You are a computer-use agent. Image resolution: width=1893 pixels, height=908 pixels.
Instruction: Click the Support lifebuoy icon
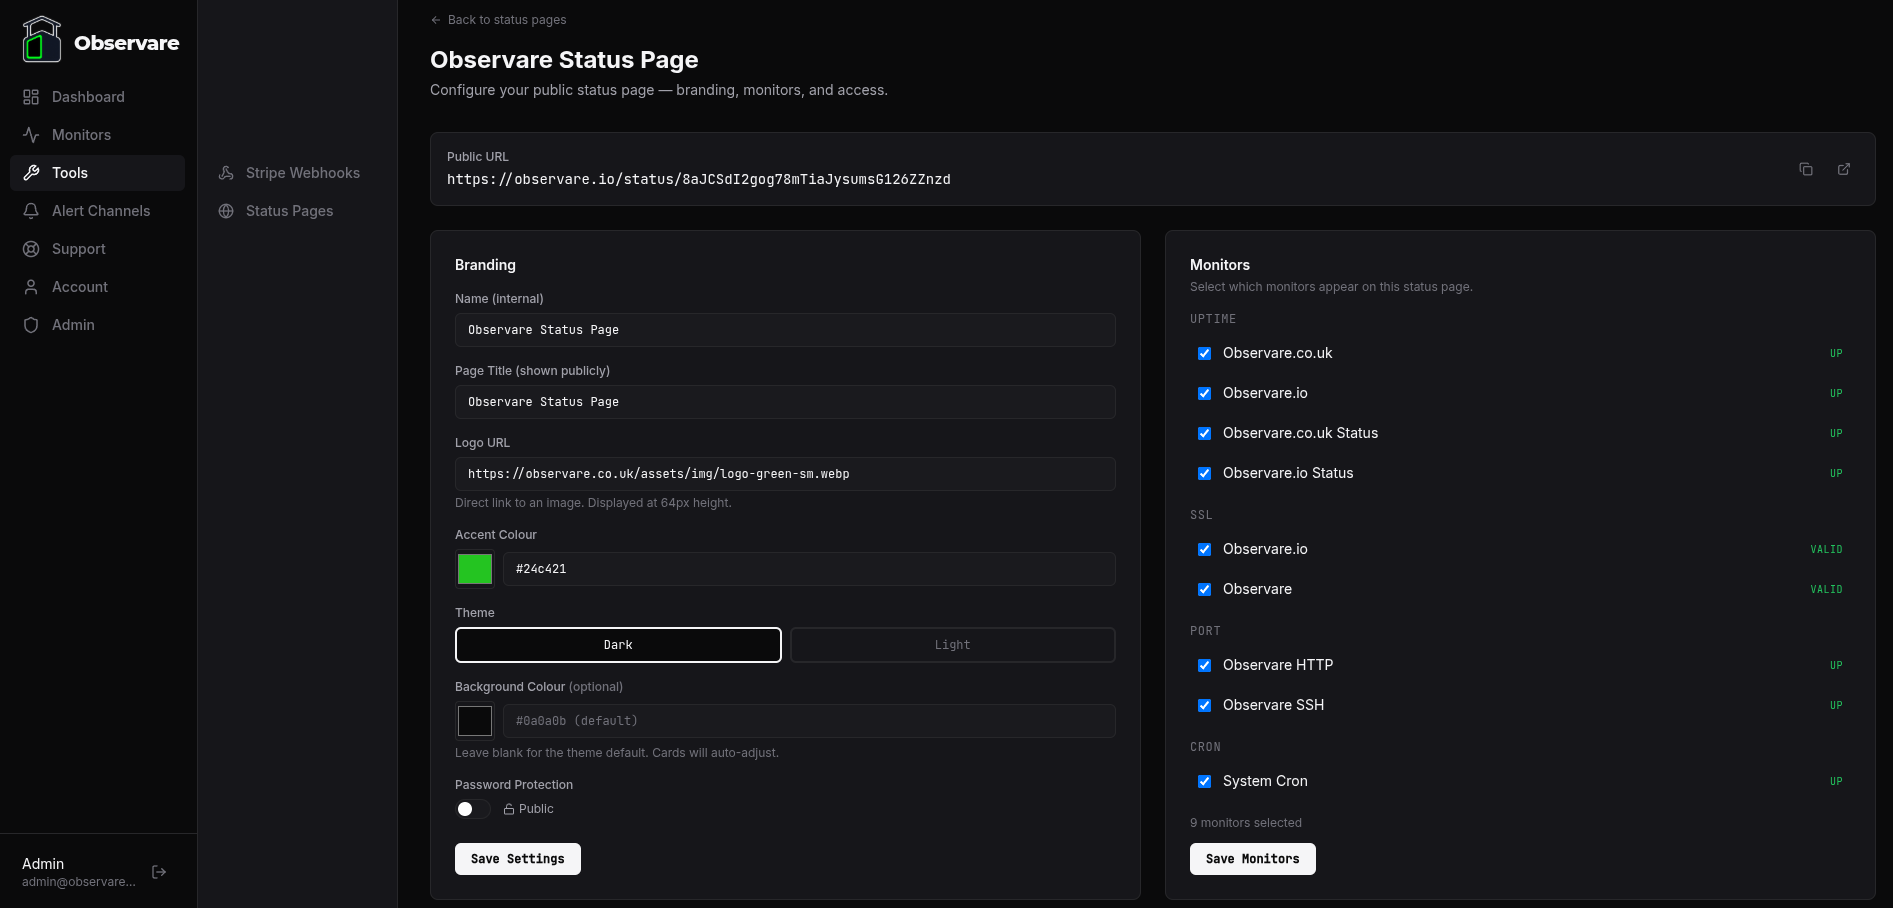pyautogui.click(x=31, y=248)
